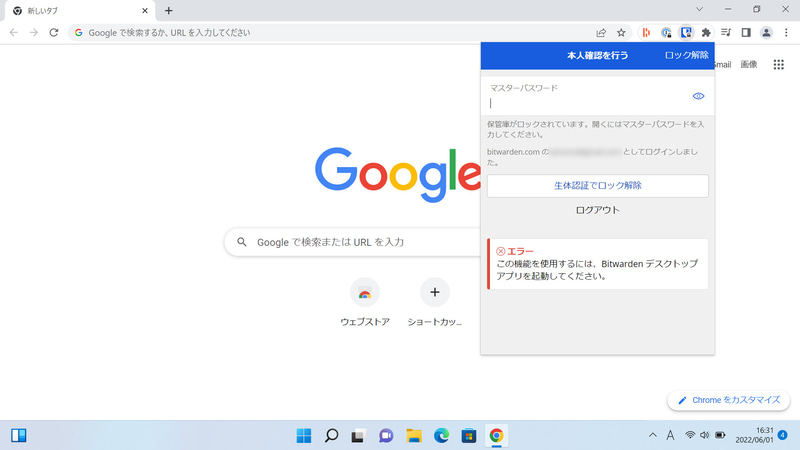This screenshot has width=800, height=450.
Task: Click ロック解除 in the Bitwarden header
Action: (x=686, y=55)
